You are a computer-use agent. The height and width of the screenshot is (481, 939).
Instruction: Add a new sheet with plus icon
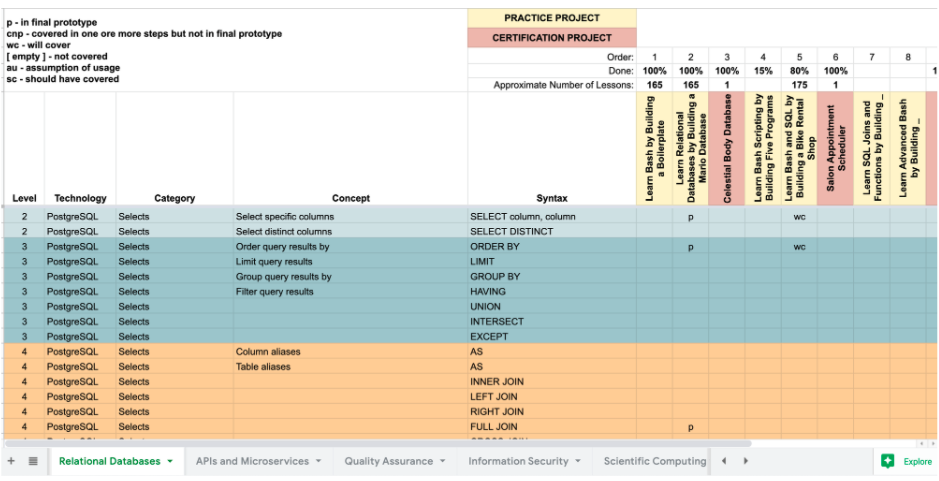coord(11,461)
